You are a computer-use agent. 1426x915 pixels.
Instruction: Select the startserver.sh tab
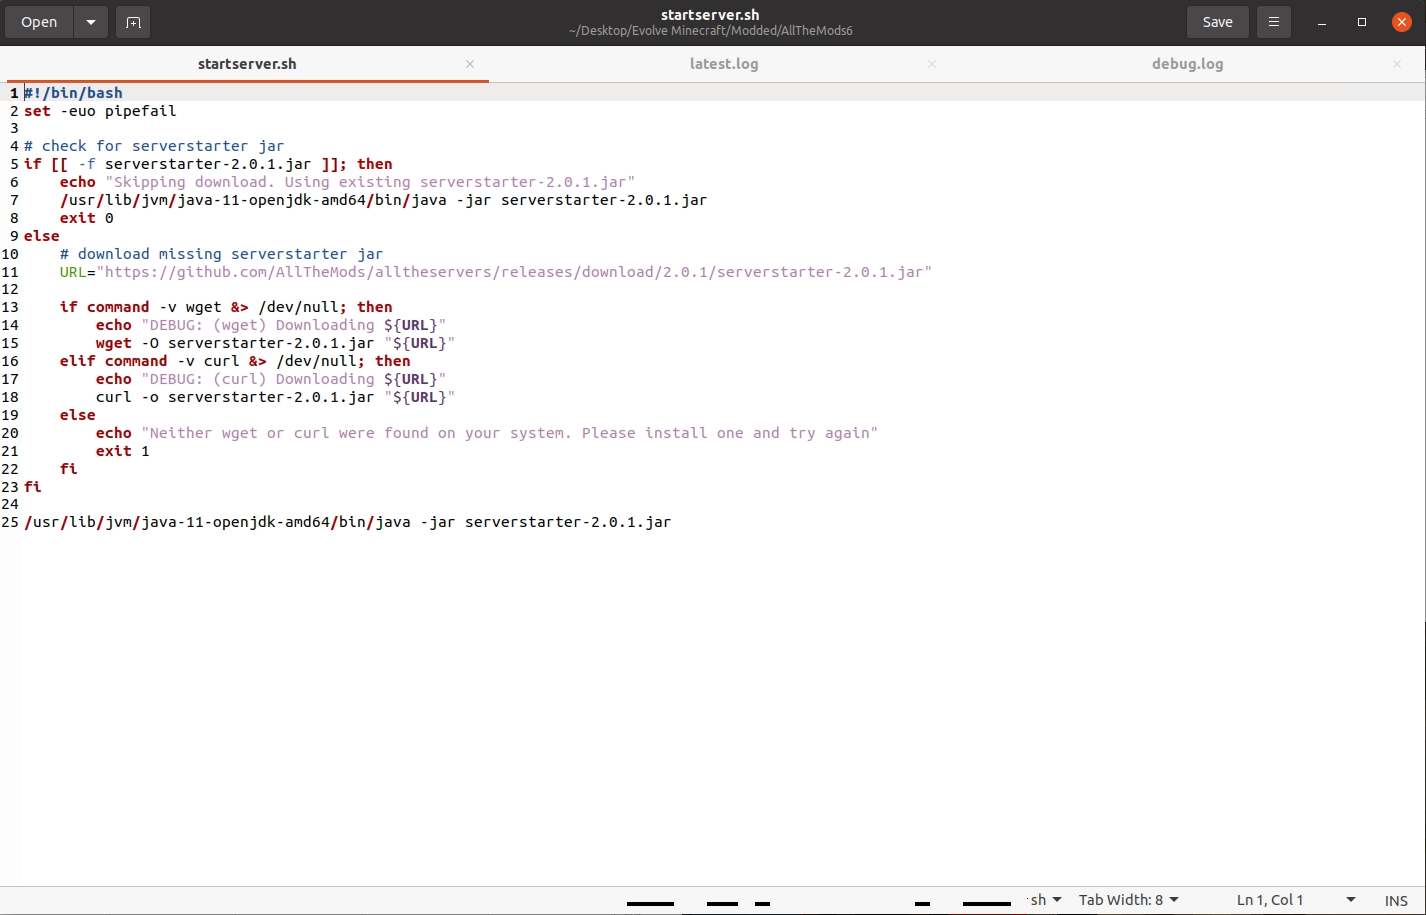click(x=247, y=64)
